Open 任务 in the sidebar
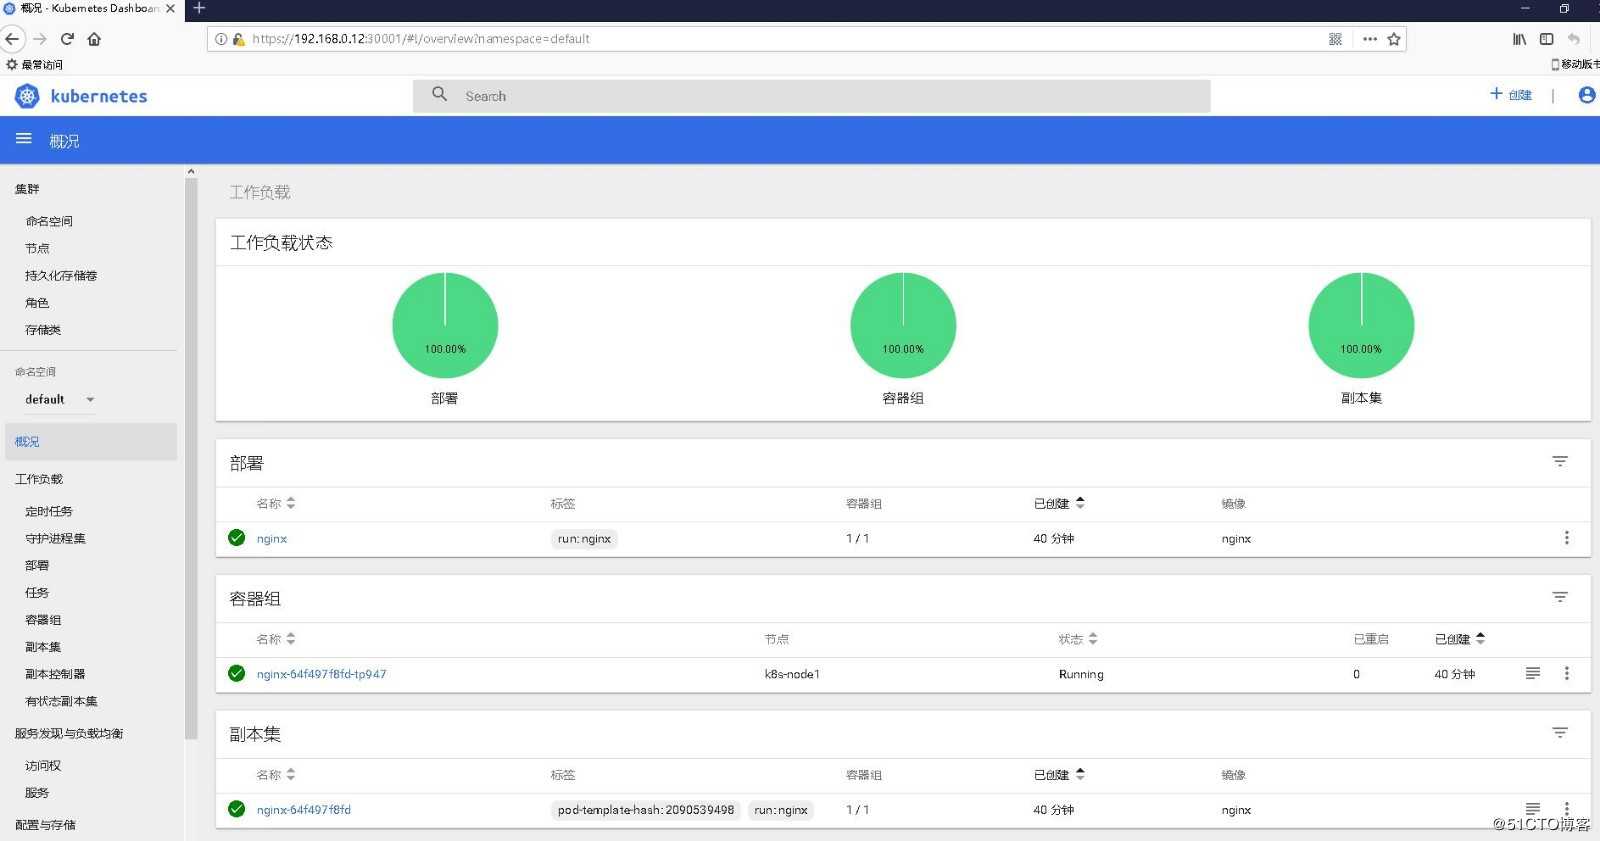 click(37, 592)
